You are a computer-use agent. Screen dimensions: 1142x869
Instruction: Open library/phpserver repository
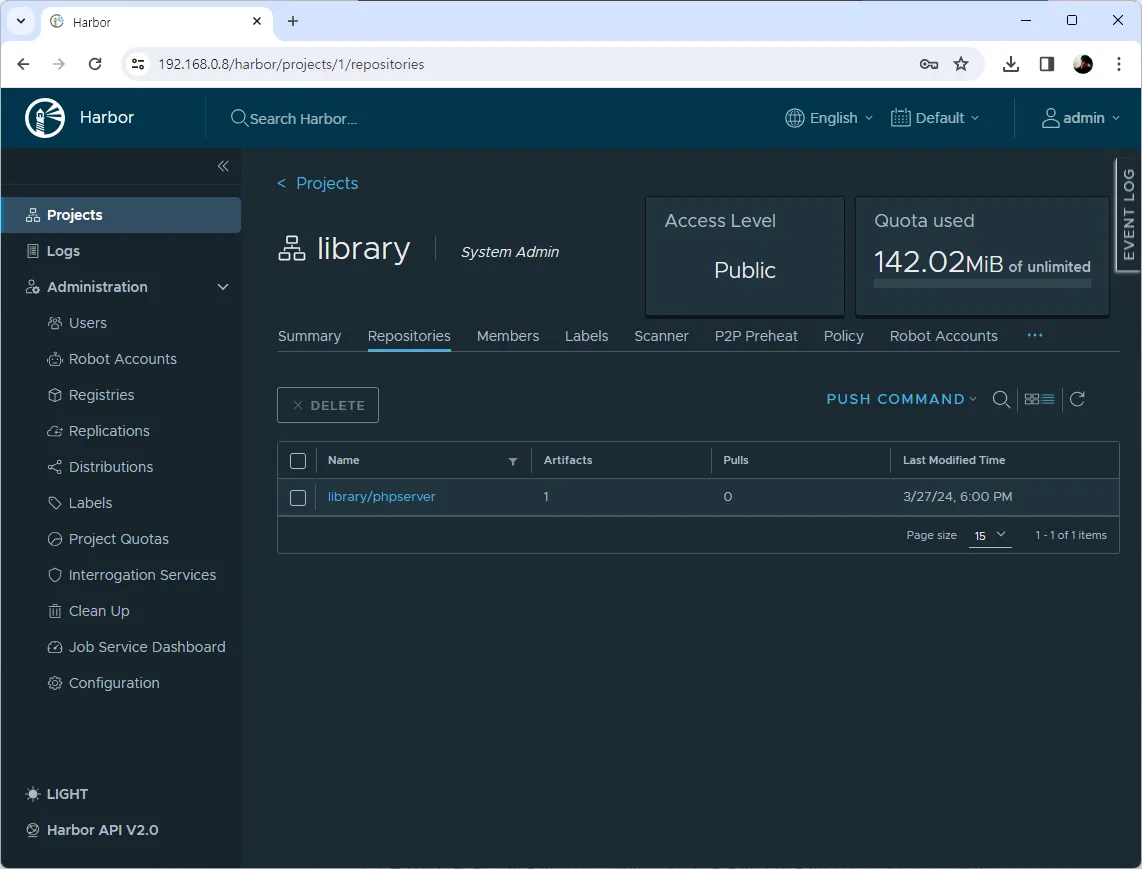pyautogui.click(x=381, y=497)
